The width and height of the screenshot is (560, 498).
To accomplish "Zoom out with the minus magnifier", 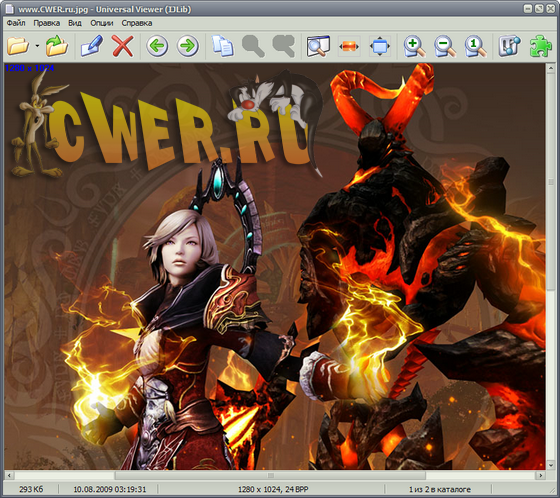I will (x=445, y=46).
